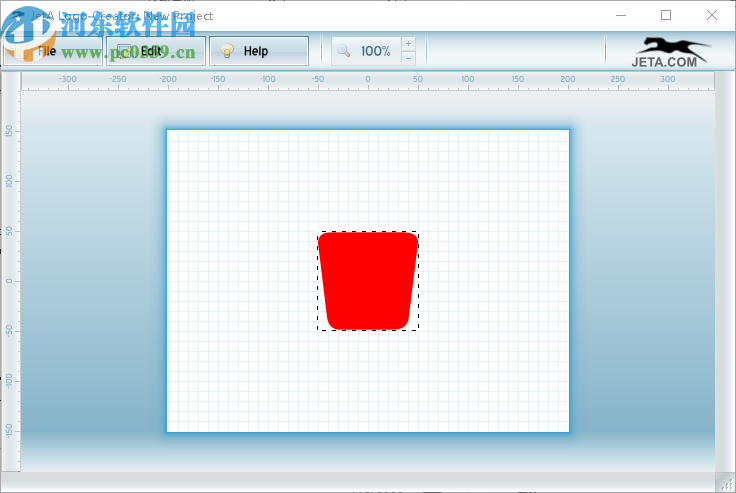Open the File menu
Viewport: 736px width, 493px height.
point(53,51)
